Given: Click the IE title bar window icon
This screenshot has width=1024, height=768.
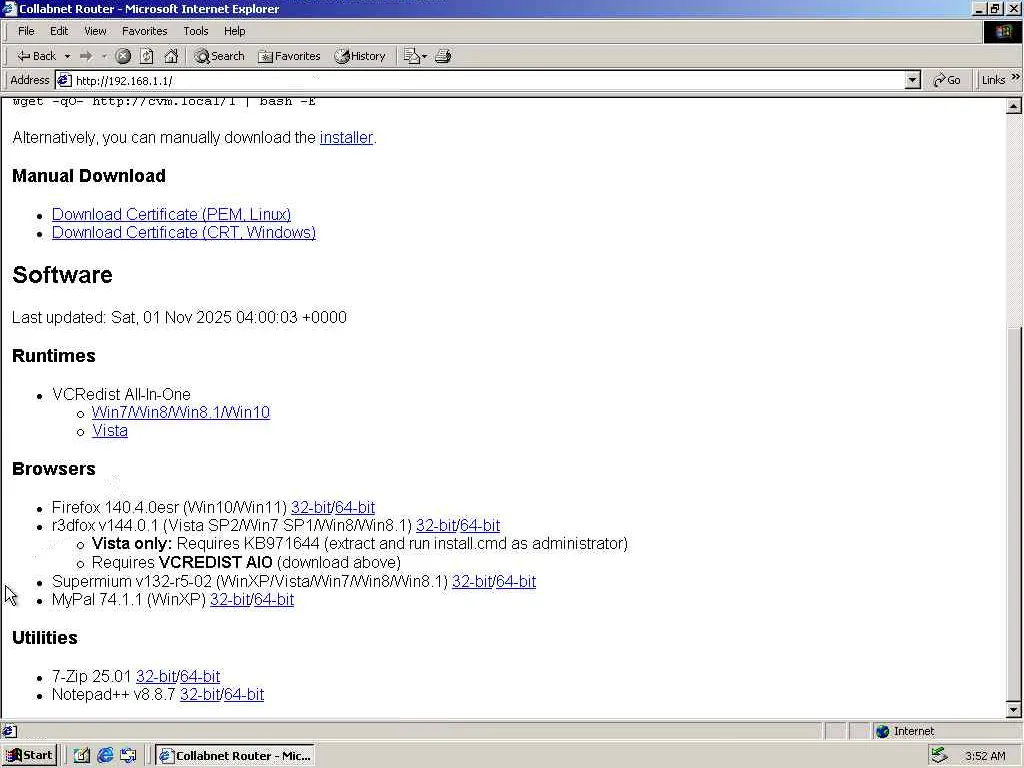Looking at the screenshot, I should (9, 8).
